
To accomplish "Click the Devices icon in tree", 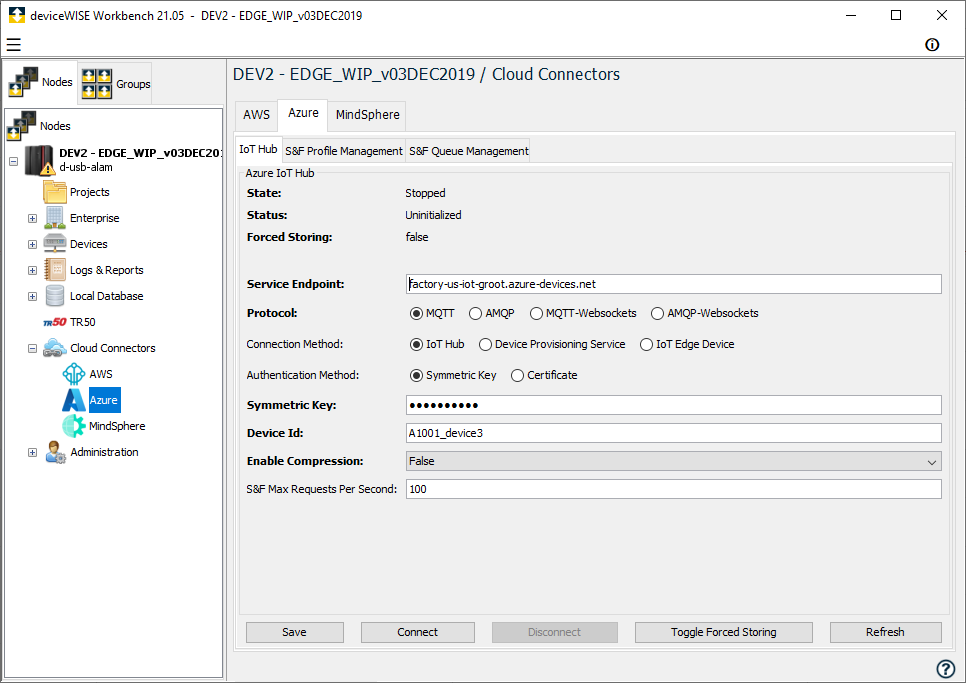I will pos(55,244).
